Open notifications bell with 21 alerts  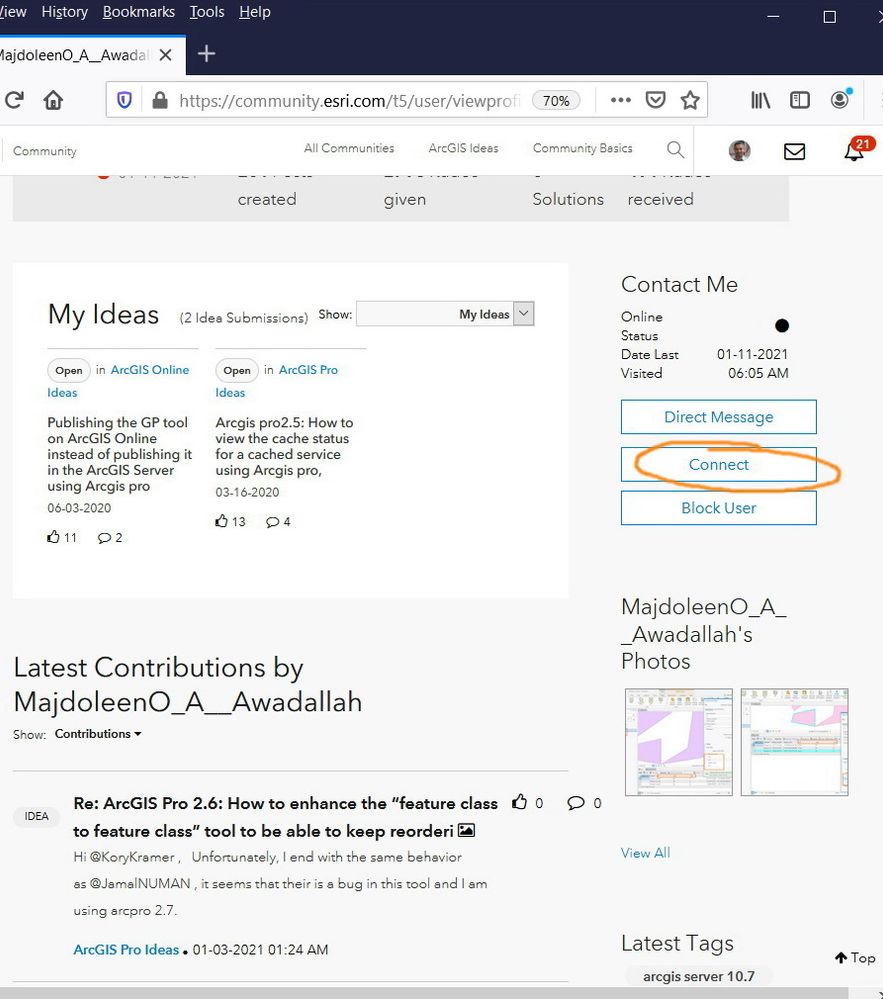click(856, 150)
